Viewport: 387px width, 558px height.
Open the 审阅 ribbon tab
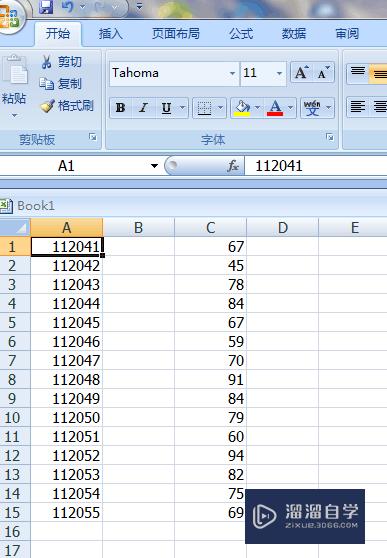tap(347, 34)
